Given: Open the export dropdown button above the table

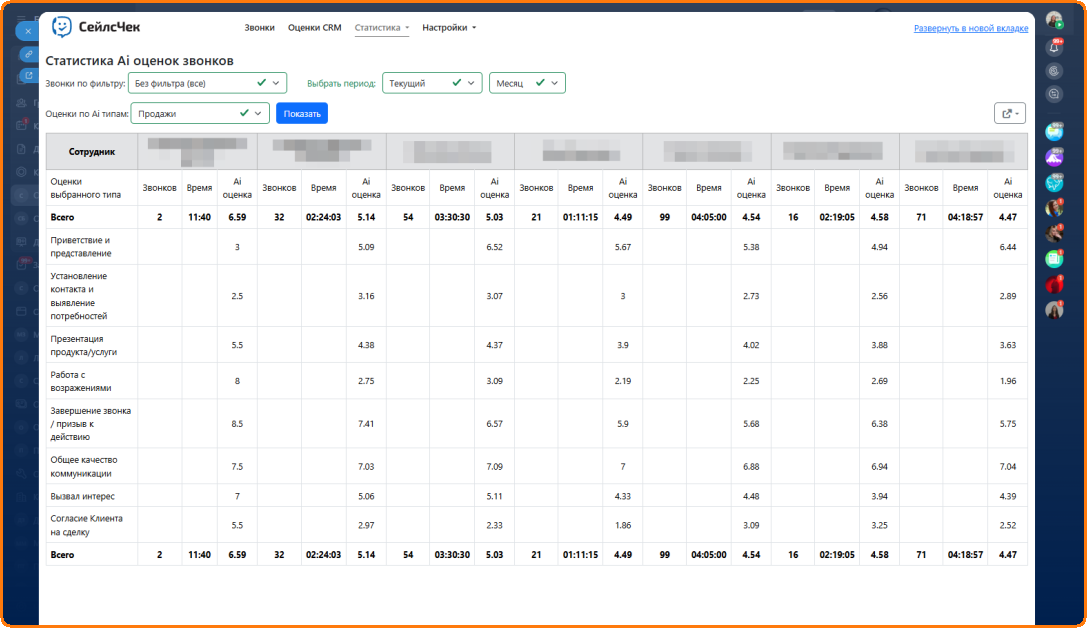Looking at the screenshot, I should click(x=1010, y=114).
